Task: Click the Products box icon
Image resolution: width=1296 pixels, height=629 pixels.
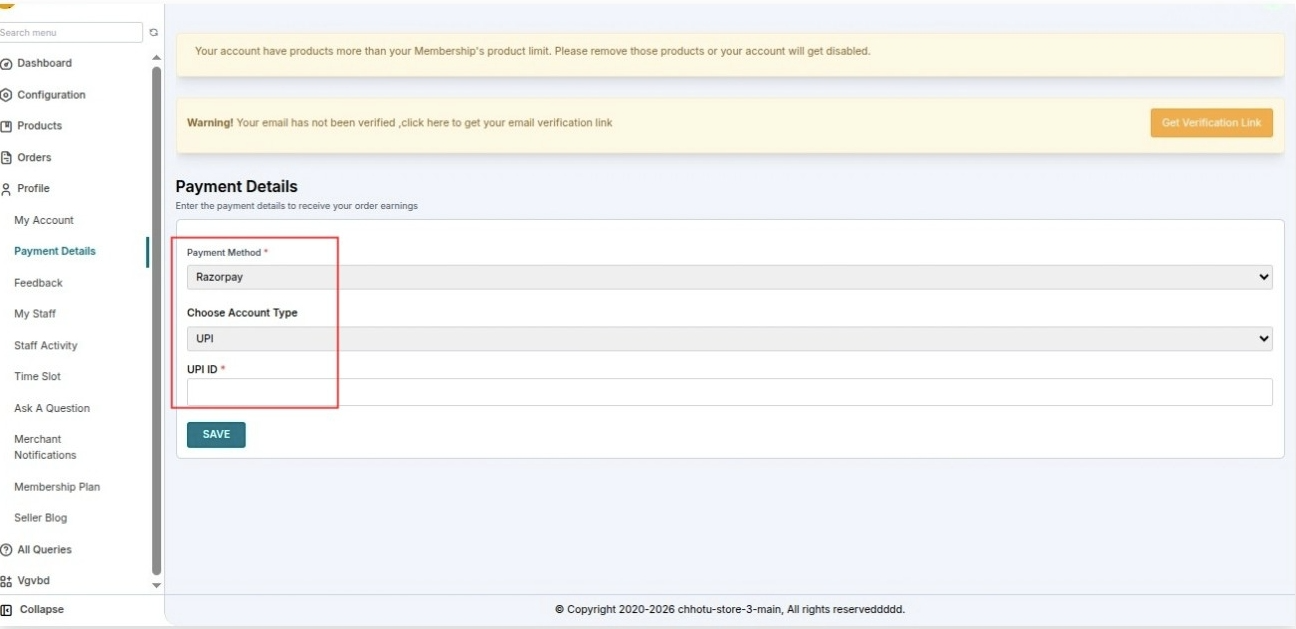Action: [x=7, y=126]
